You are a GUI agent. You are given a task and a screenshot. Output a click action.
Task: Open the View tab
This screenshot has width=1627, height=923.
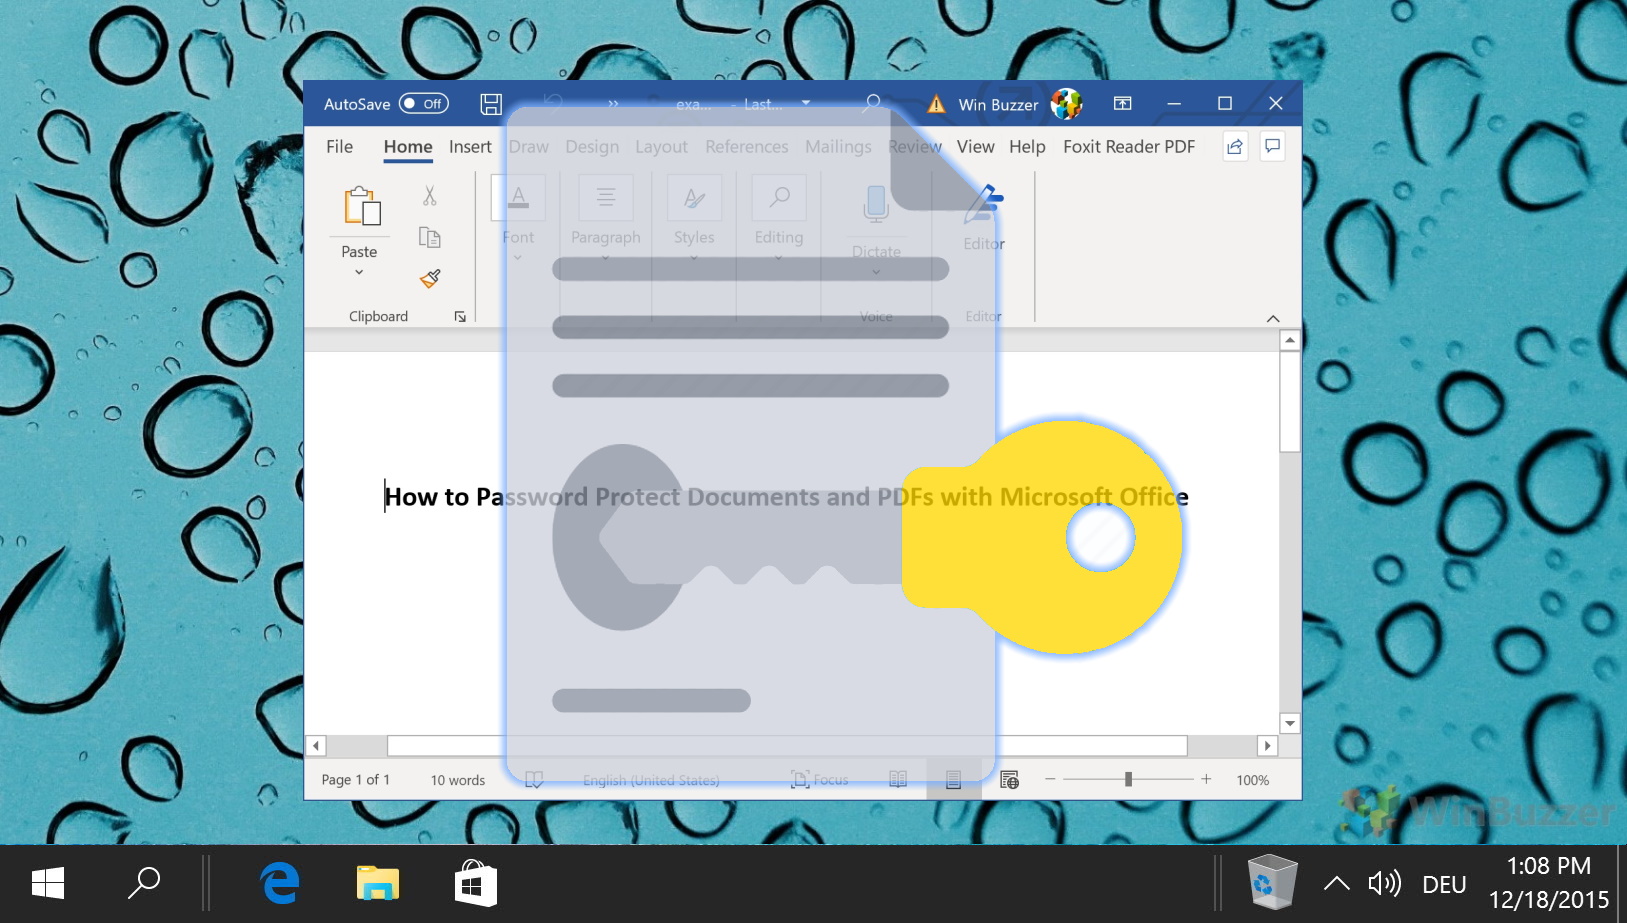[975, 147]
